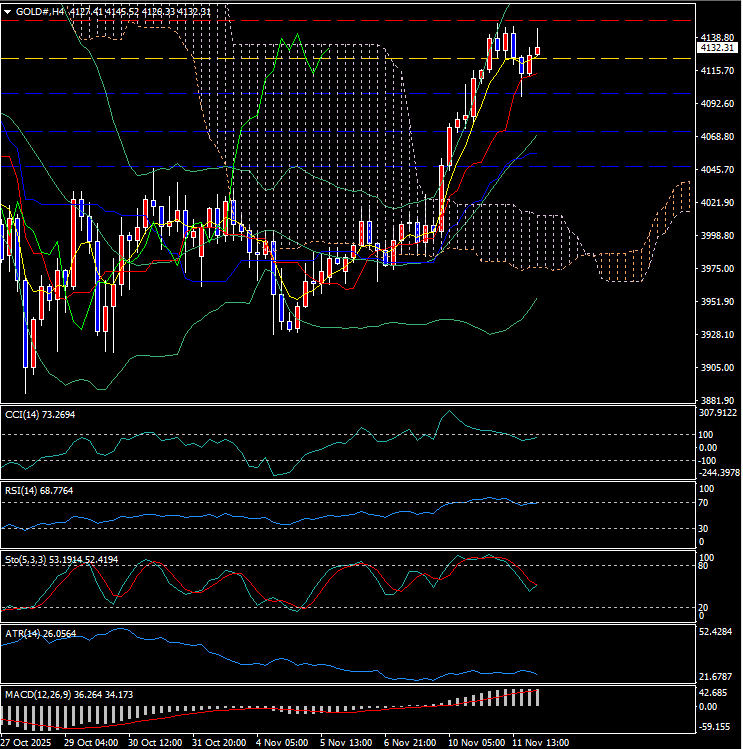Viewport: 743px width, 749px height.
Task: Click the latest red candlestick on the chart
Action: [538, 50]
